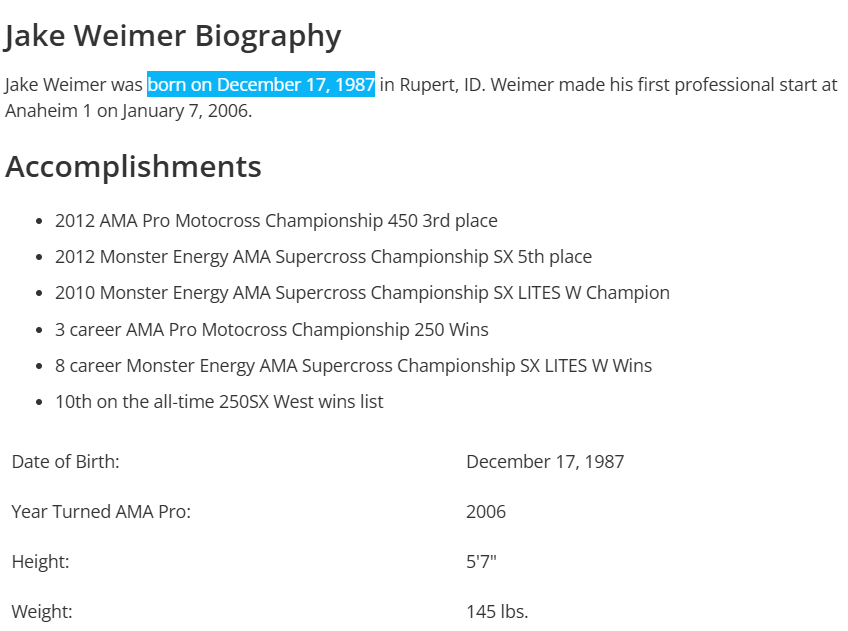Image resolution: width=848 pixels, height=631 pixels.
Task: Click the 8 career SX LITES W Wins item
Action: coord(353,366)
